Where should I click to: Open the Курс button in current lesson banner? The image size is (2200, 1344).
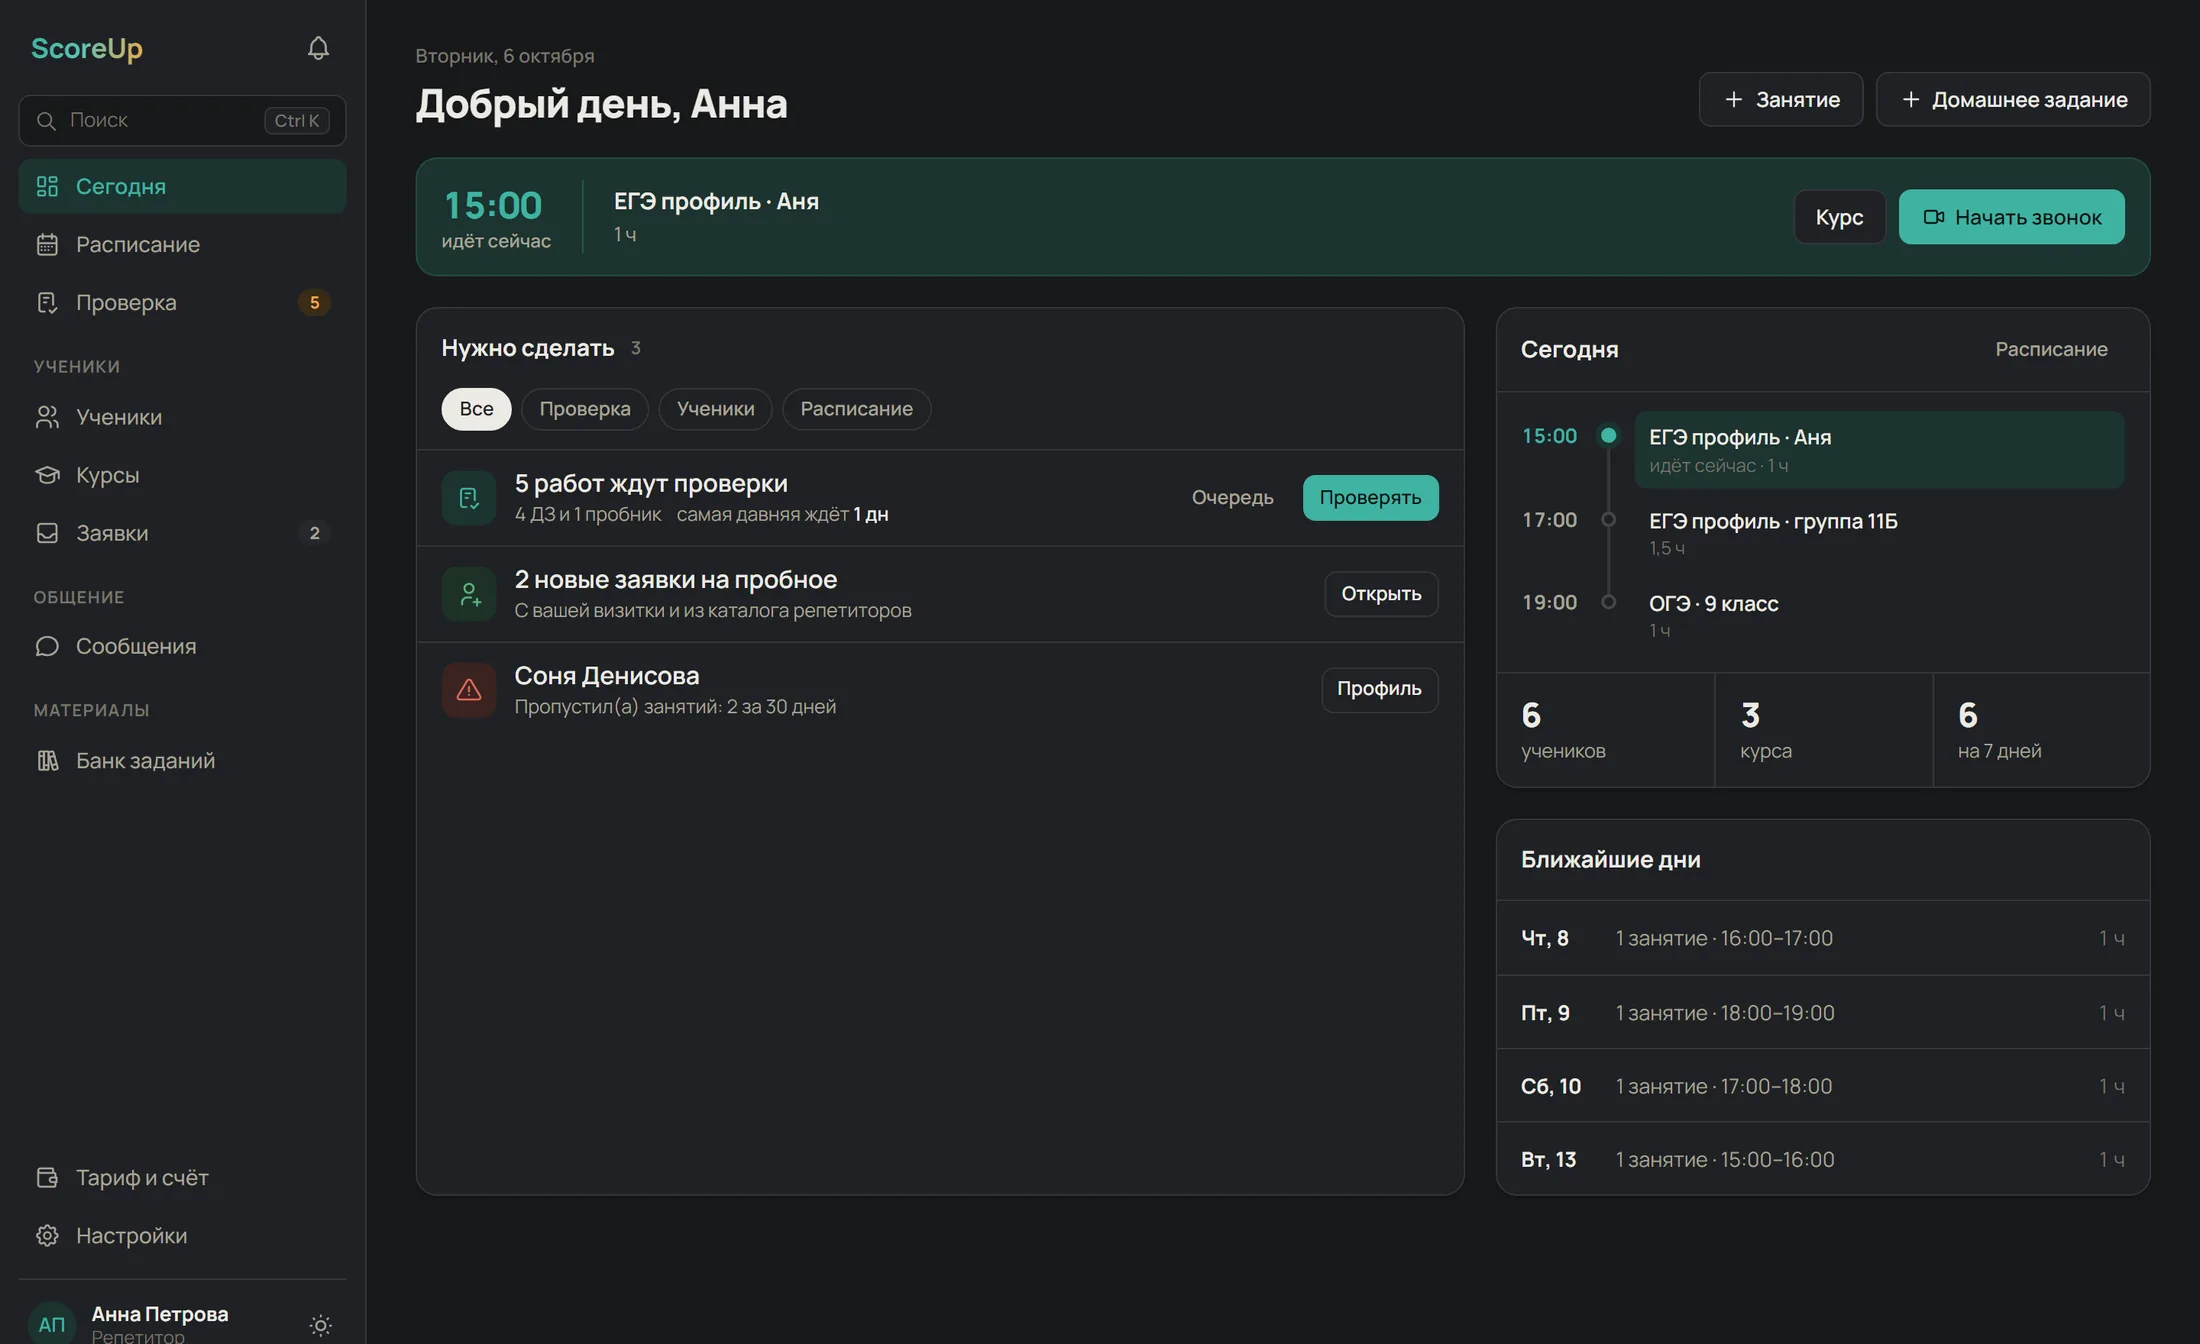pos(1839,217)
